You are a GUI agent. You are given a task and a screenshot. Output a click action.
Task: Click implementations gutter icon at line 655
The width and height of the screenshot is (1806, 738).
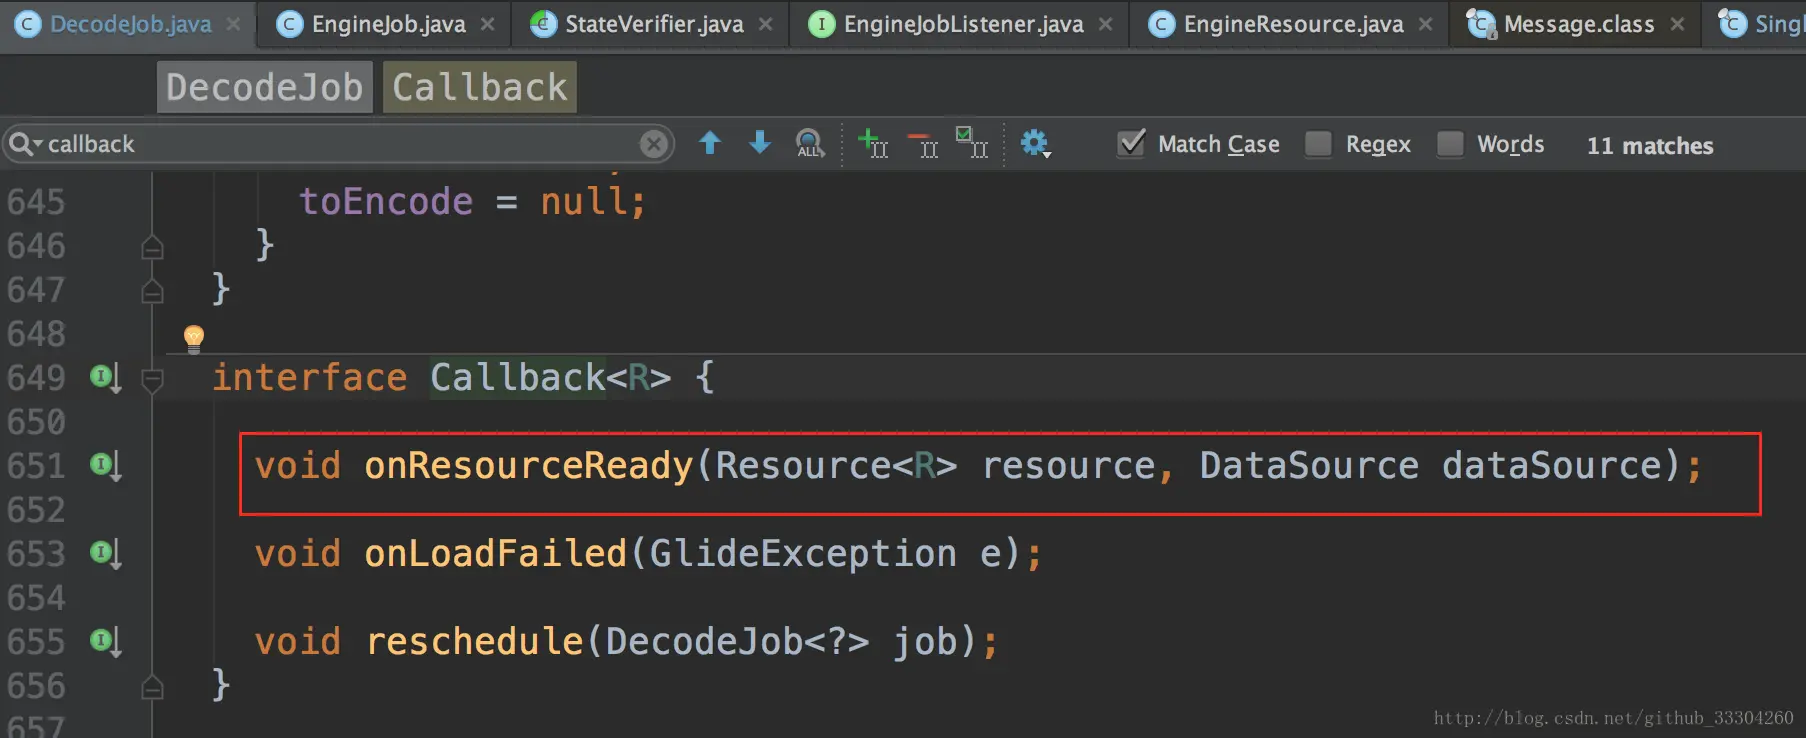tap(106, 642)
